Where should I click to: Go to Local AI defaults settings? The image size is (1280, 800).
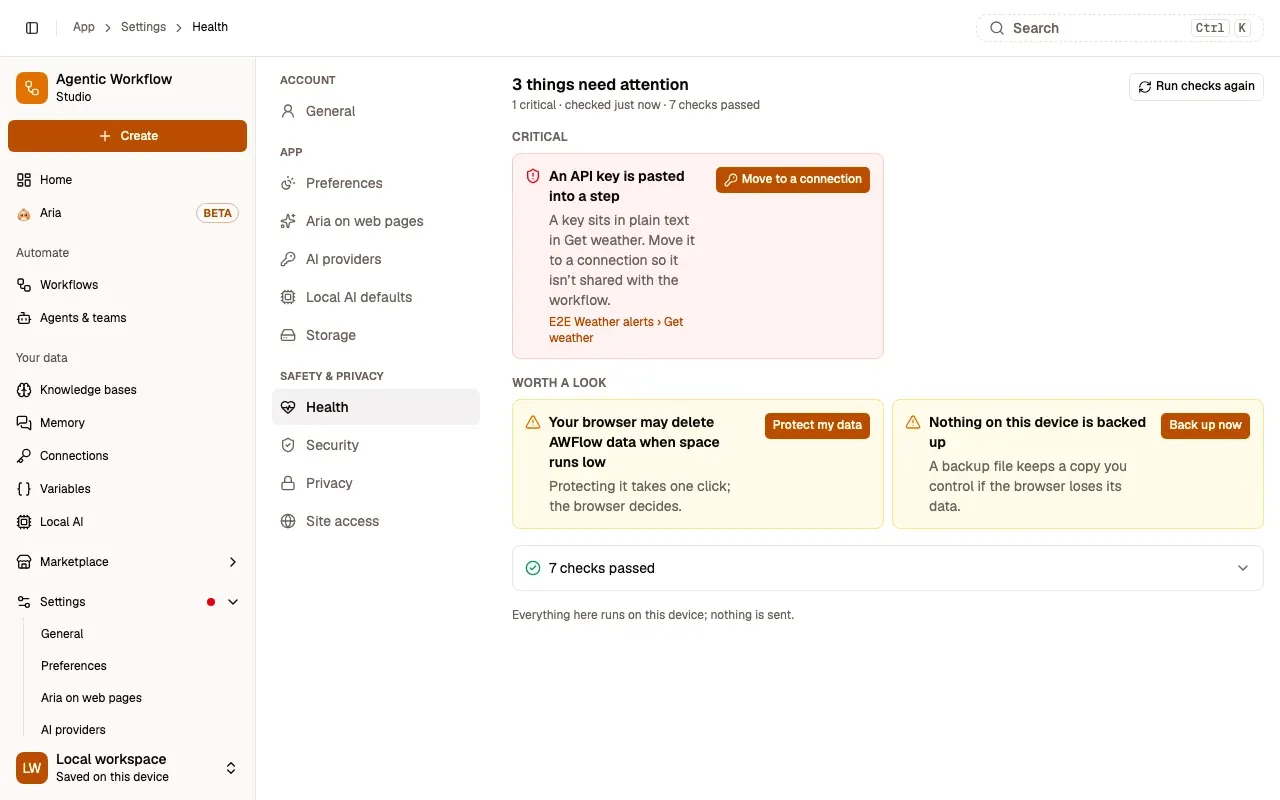[376, 297]
